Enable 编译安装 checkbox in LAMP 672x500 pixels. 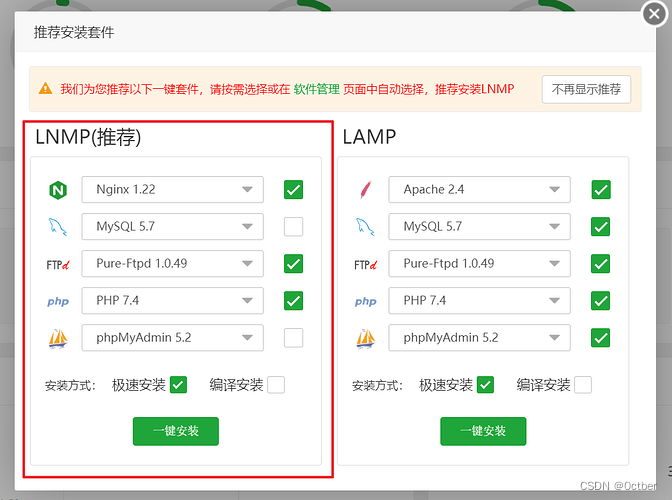[x=583, y=385]
